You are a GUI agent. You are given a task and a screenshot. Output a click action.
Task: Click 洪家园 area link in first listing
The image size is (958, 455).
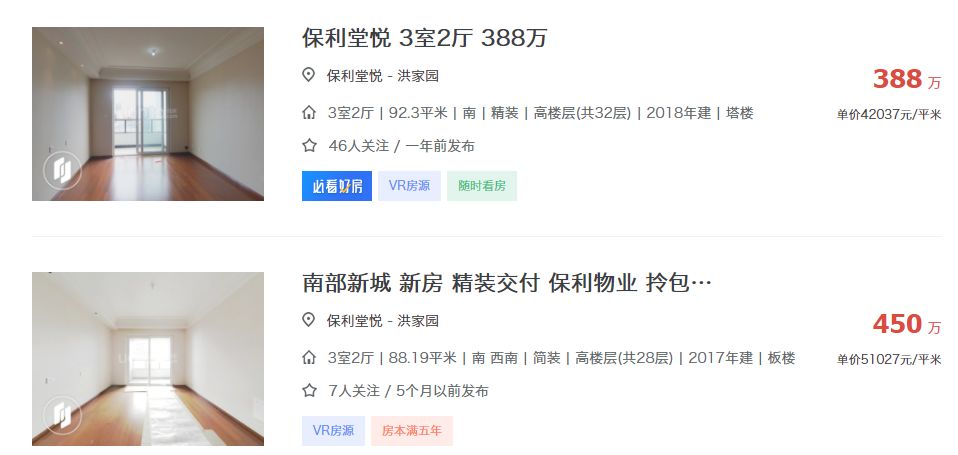click(x=419, y=76)
